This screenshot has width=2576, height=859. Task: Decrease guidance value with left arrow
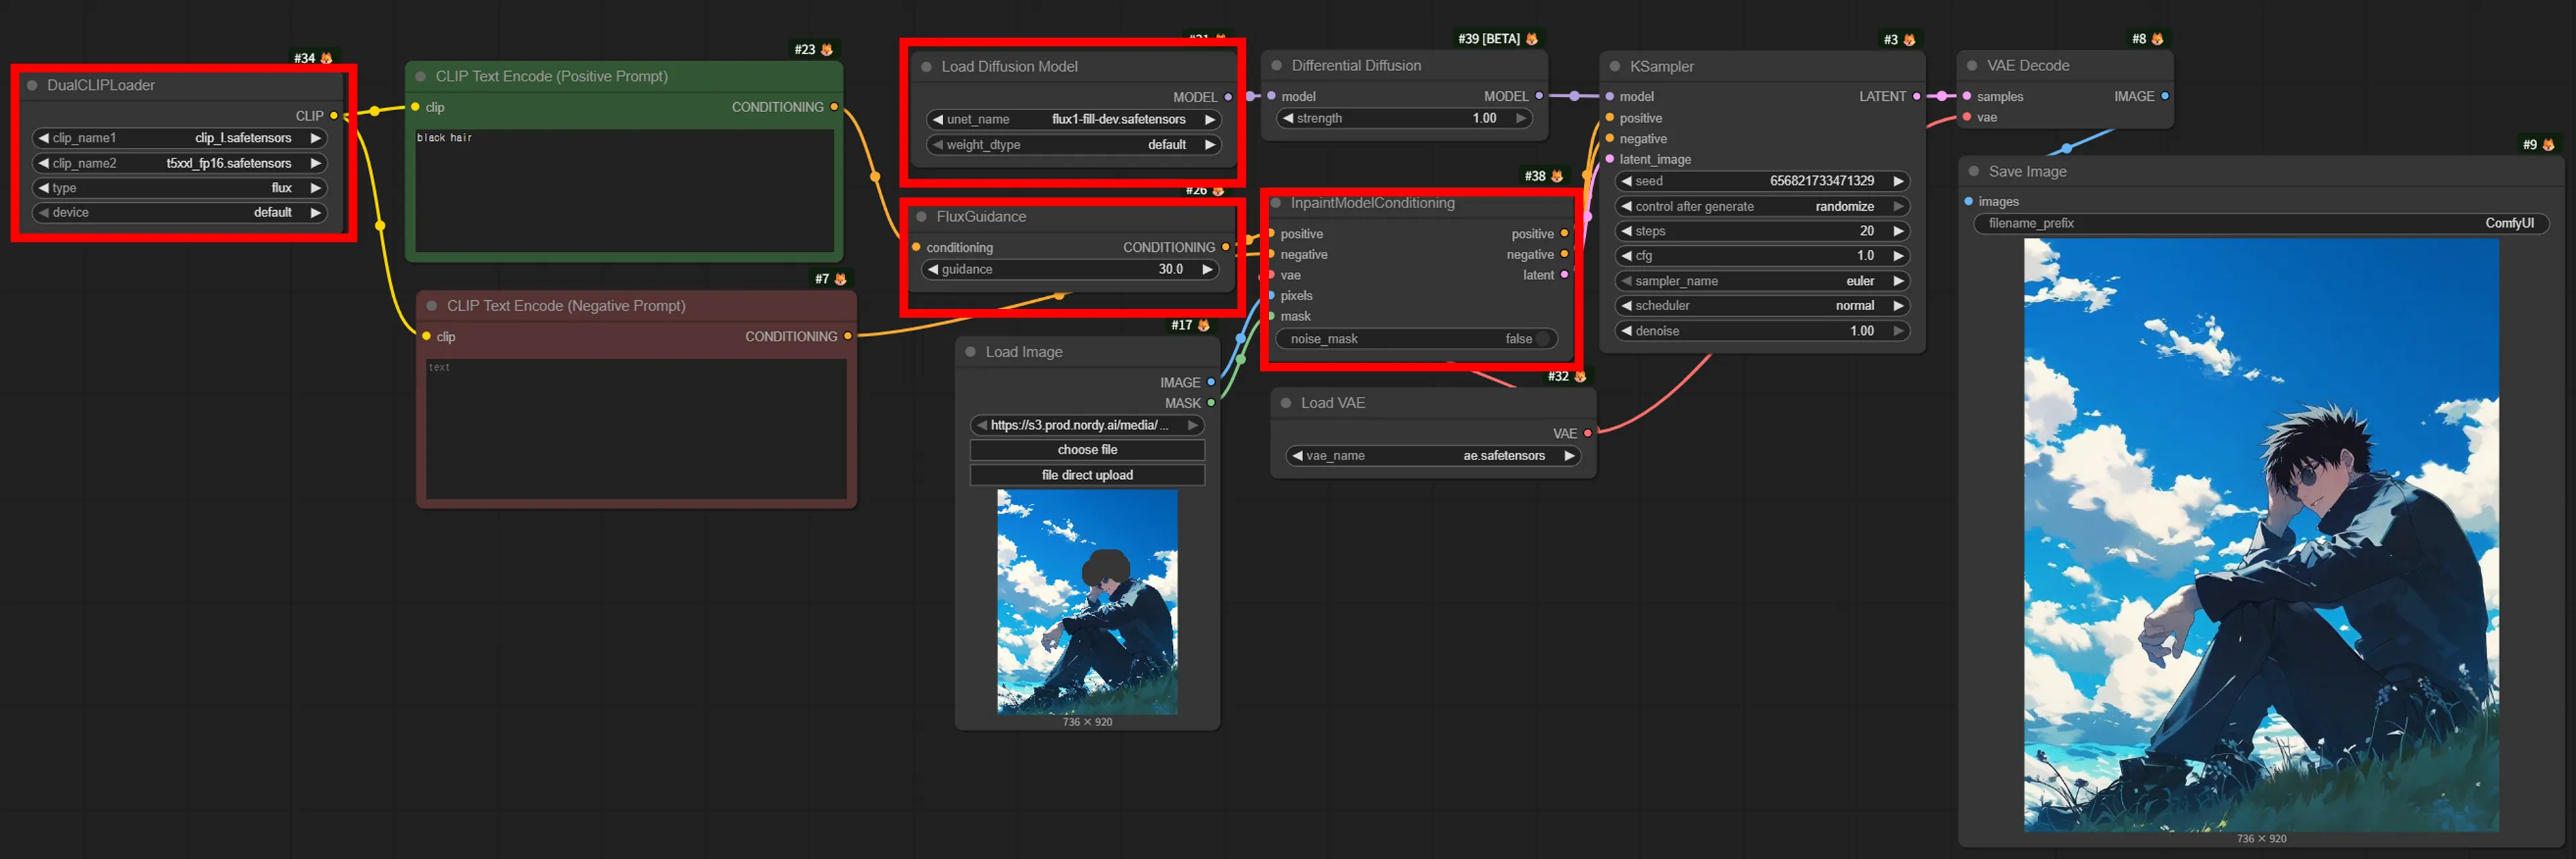(x=932, y=270)
